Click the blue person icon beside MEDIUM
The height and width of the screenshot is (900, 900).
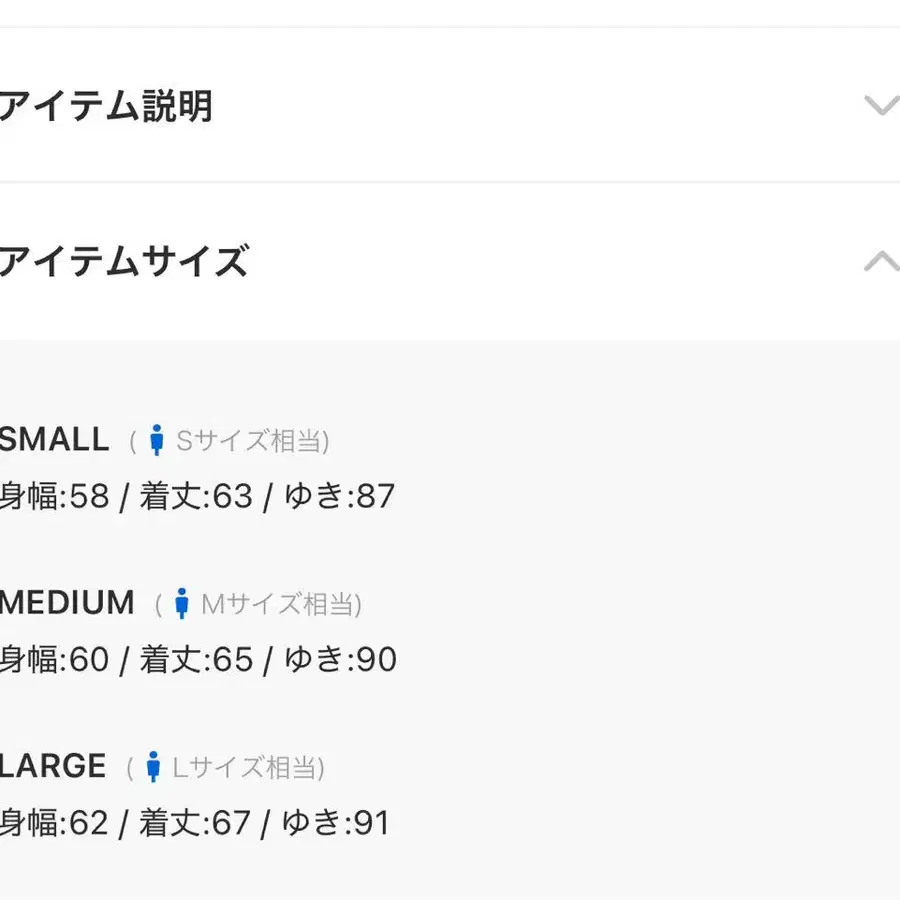click(181, 603)
